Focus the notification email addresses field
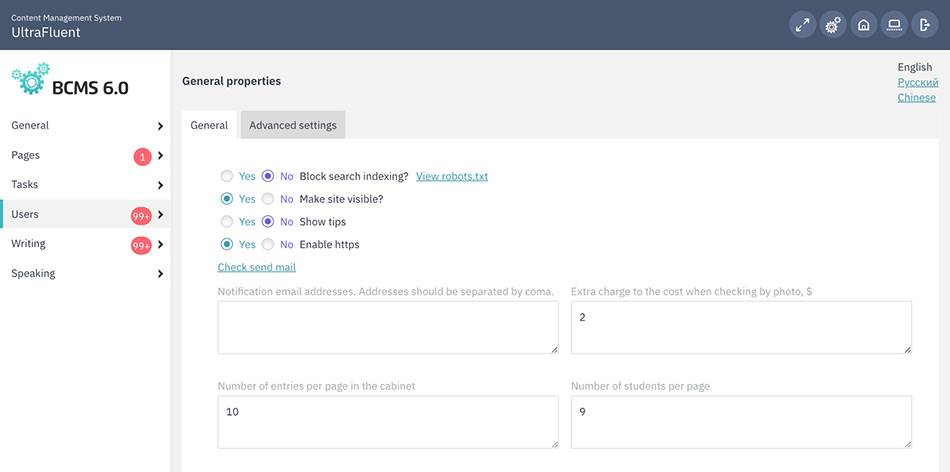950x472 pixels. point(388,327)
